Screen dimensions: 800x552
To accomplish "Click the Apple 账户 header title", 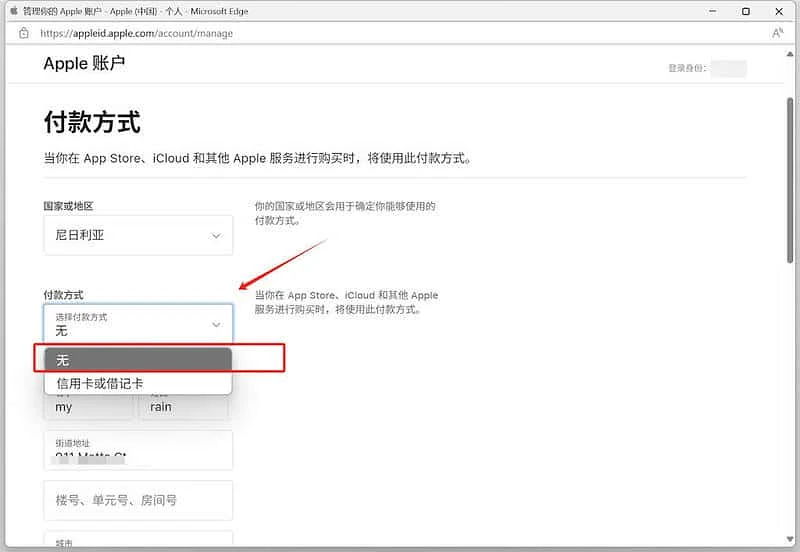I will point(84,63).
